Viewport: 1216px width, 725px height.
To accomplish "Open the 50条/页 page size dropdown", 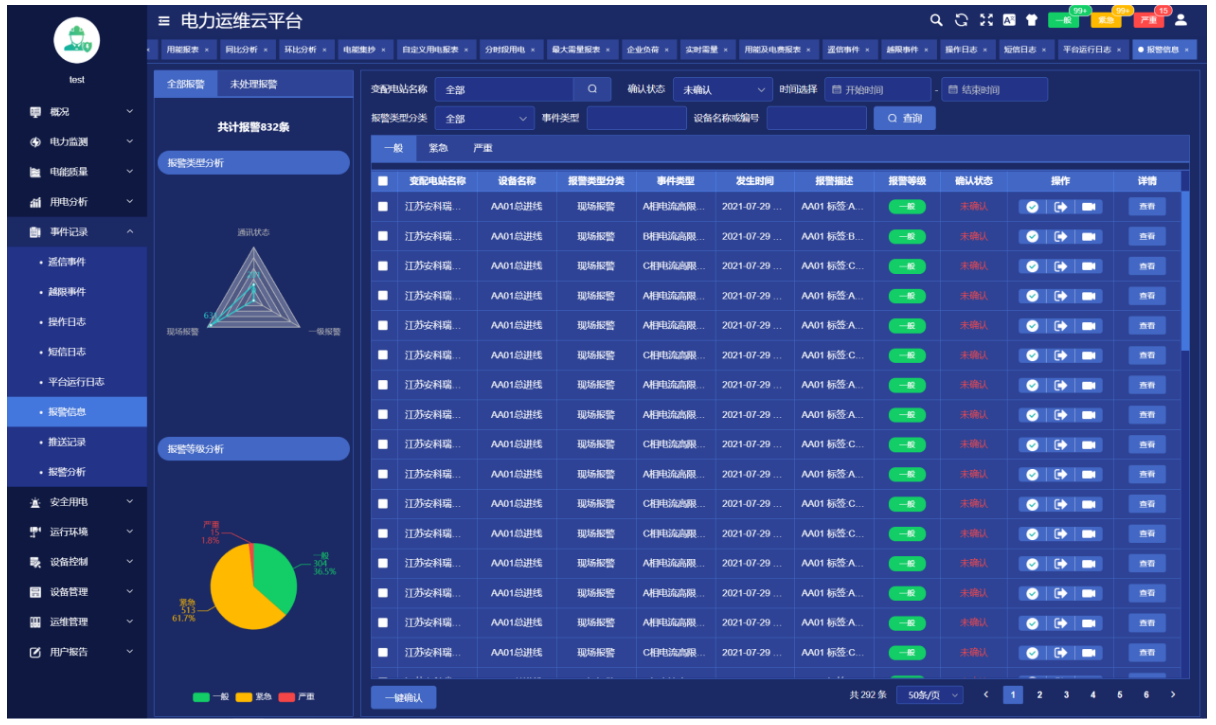I will [x=930, y=695].
